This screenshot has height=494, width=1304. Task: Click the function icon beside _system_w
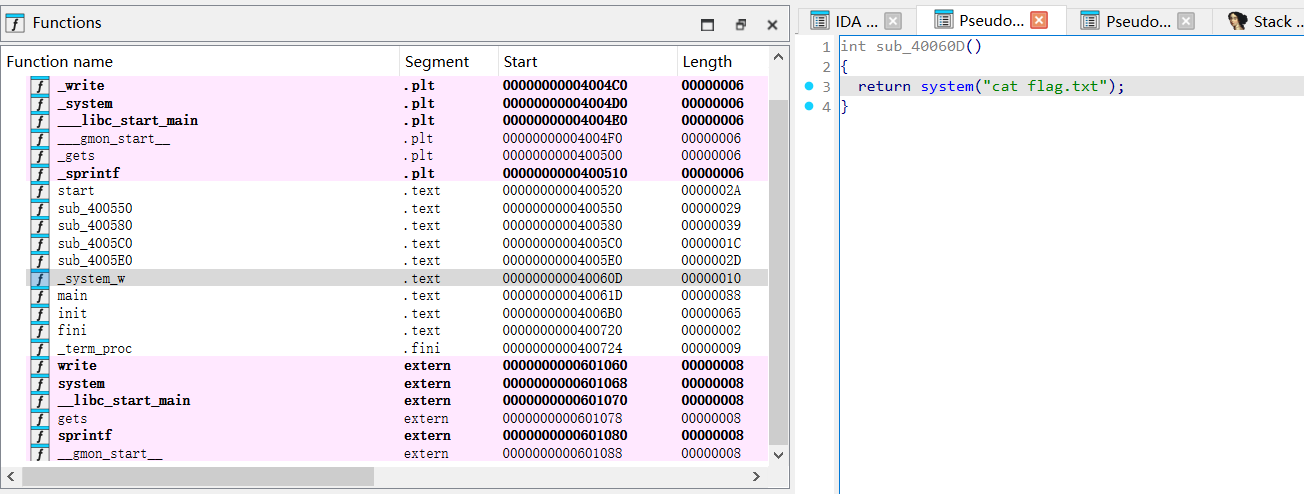(x=40, y=278)
